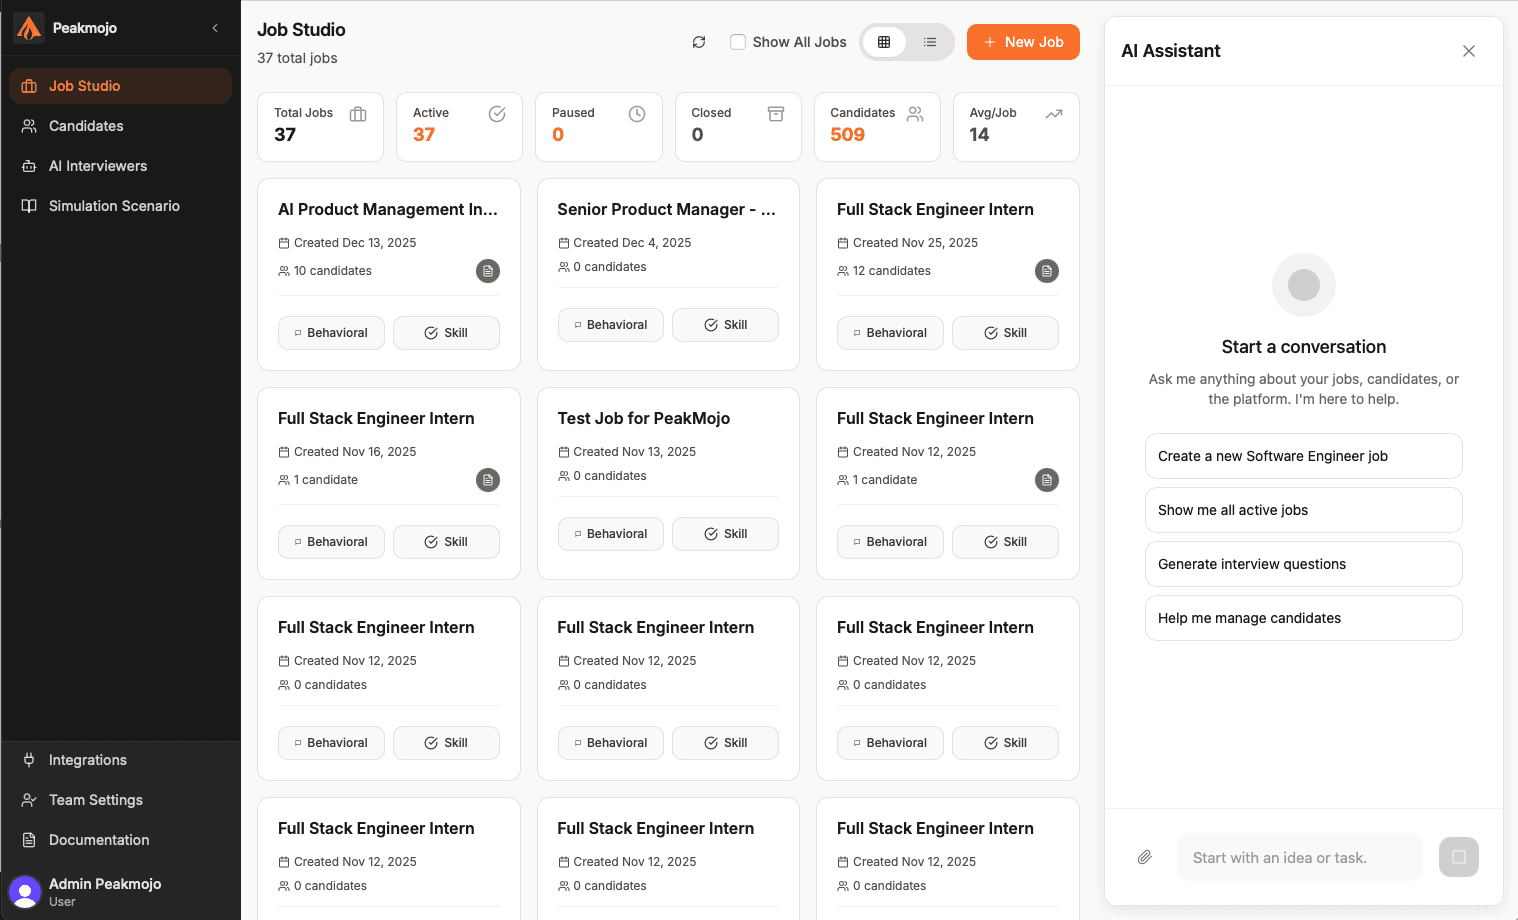Select Behavioral on Nov 25 Full Stack card

pos(890,333)
